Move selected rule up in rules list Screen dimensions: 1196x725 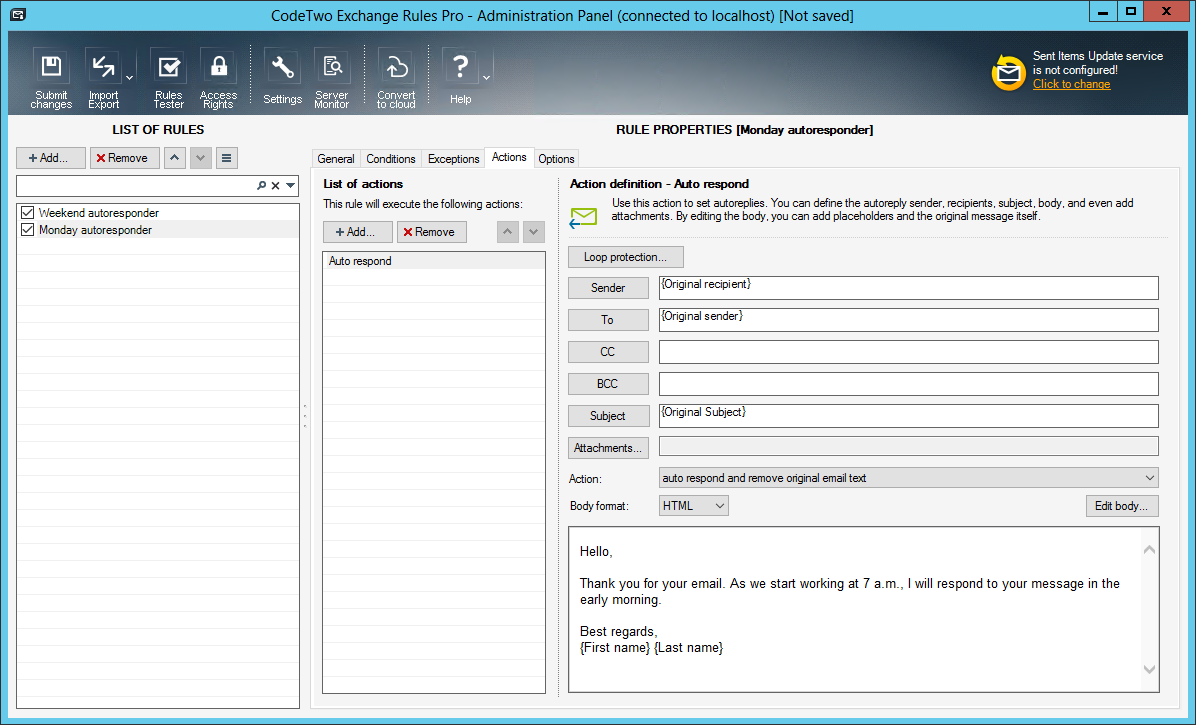[x=175, y=158]
